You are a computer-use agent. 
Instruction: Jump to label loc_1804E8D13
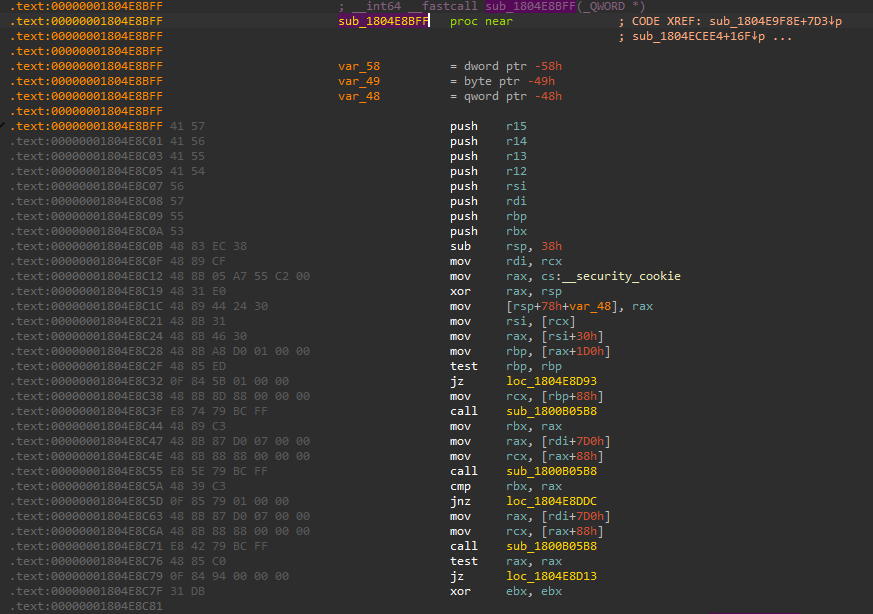(x=551, y=576)
